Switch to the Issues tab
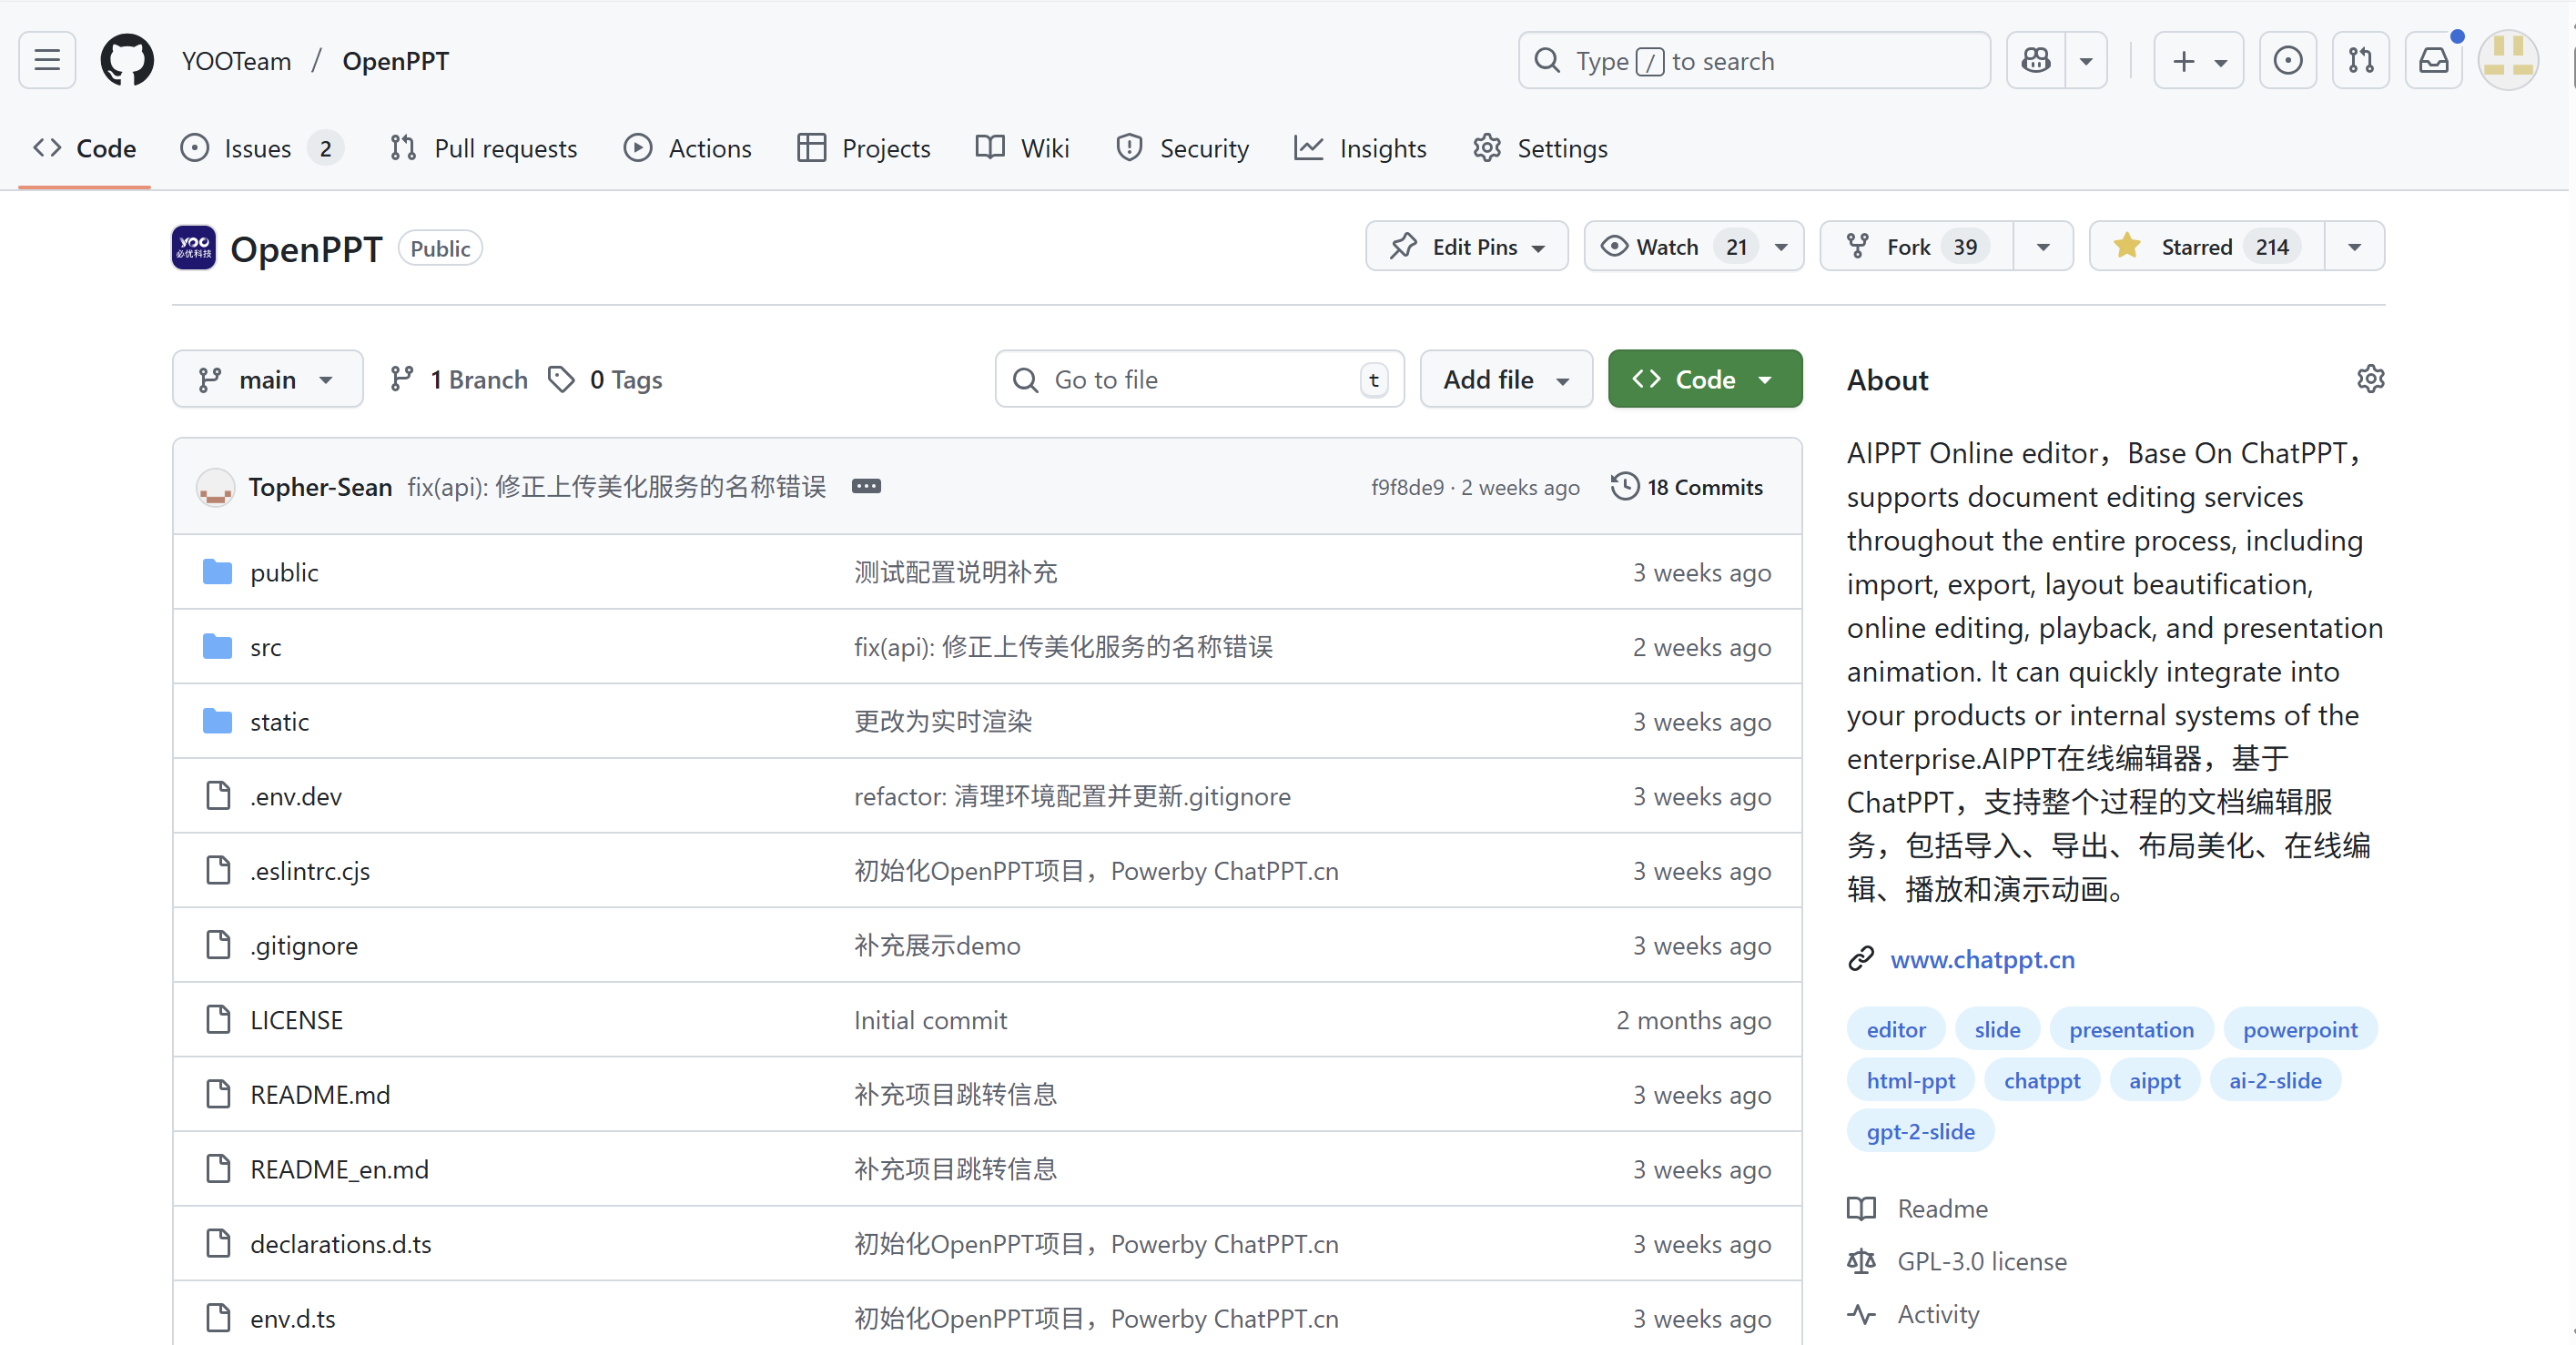Screen dimensions: 2576x1345 pos(258,149)
